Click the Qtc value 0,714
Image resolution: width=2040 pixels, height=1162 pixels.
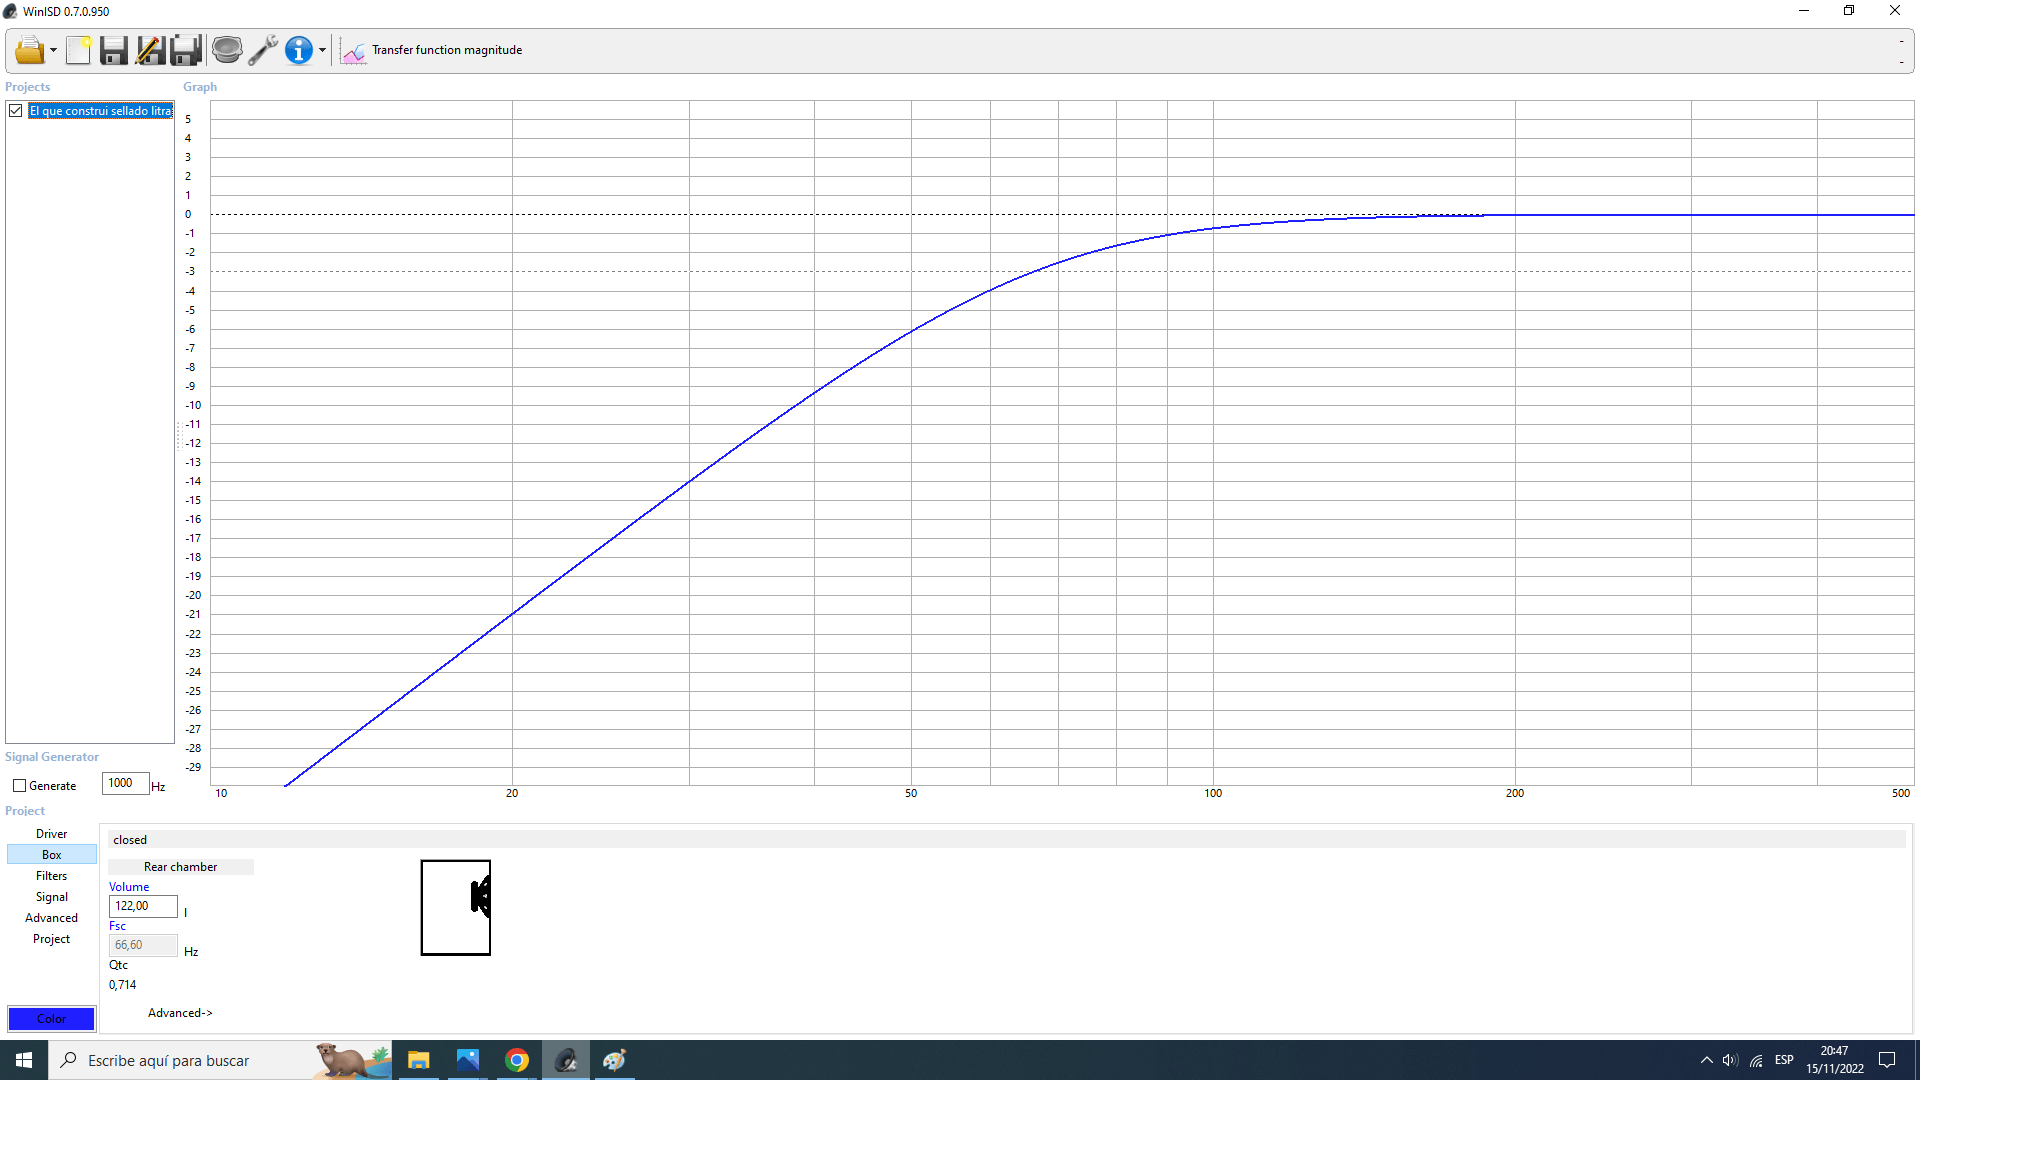[123, 985]
